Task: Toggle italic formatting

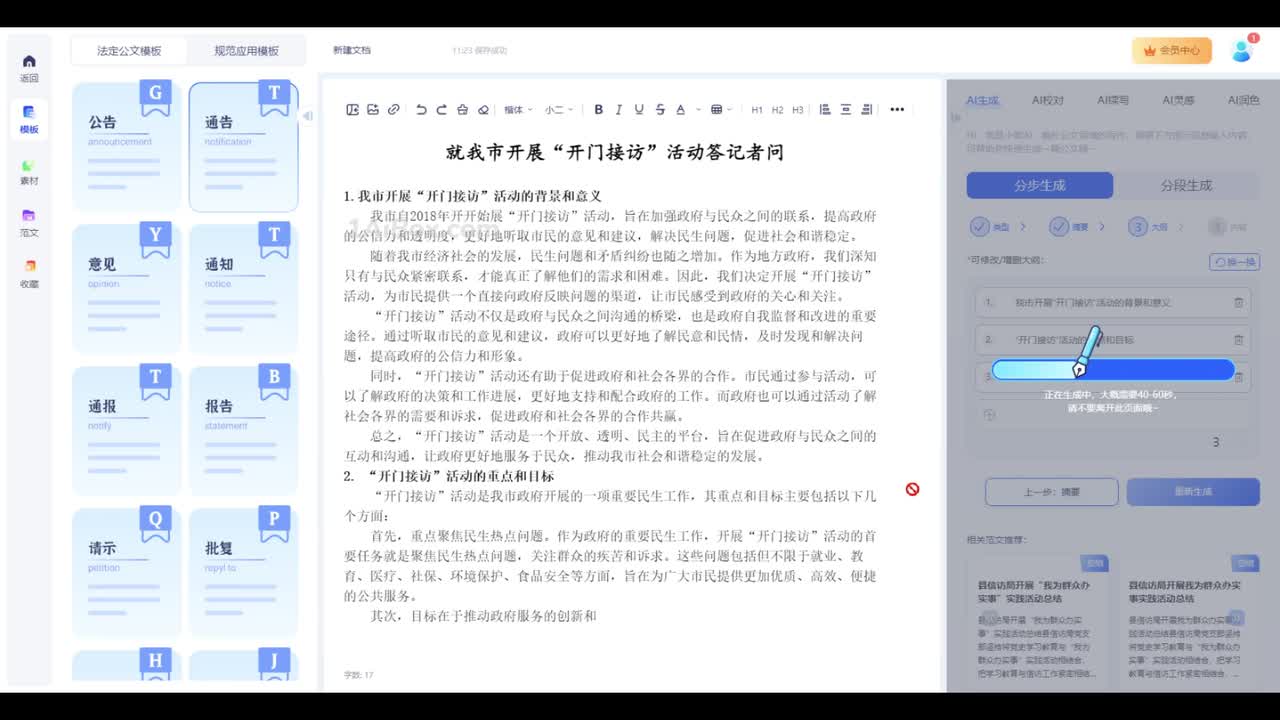Action: 619,110
